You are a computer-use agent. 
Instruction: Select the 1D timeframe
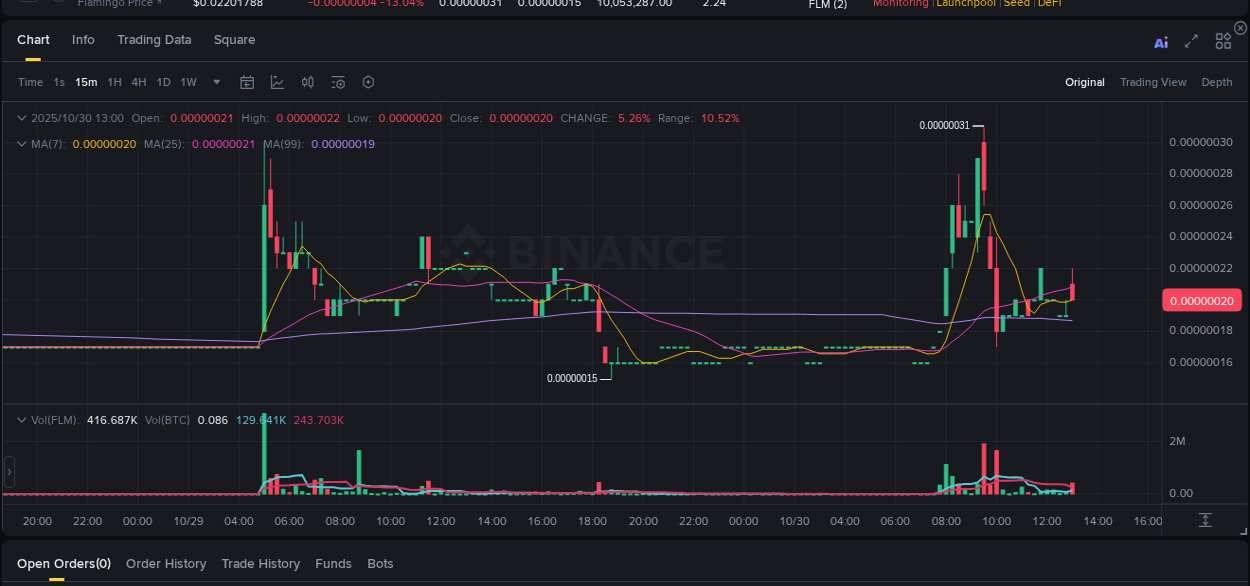coord(163,82)
